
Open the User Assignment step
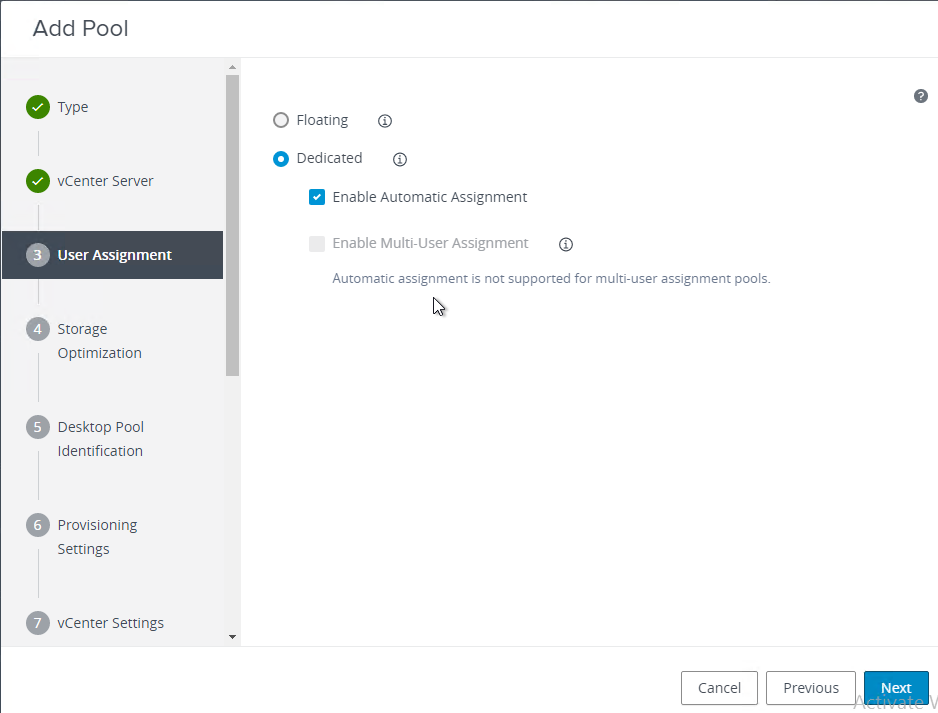(x=112, y=255)
